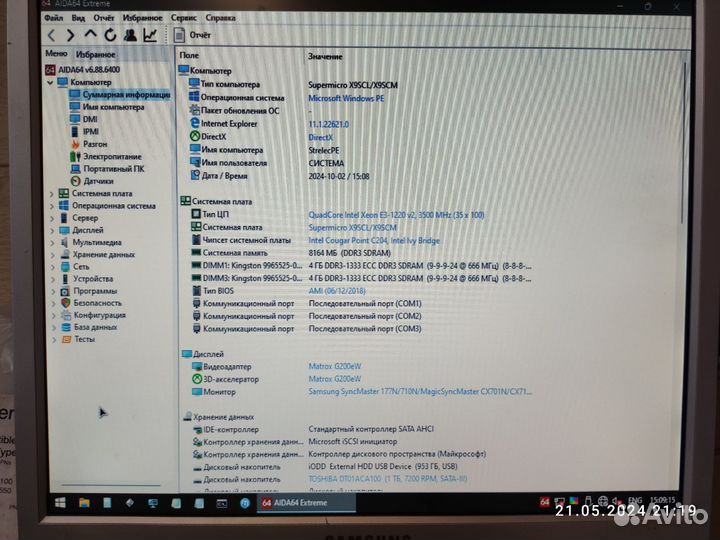
Task: Open the Samsung SyncMaster monitor link
Action: [x=420, y=392]
